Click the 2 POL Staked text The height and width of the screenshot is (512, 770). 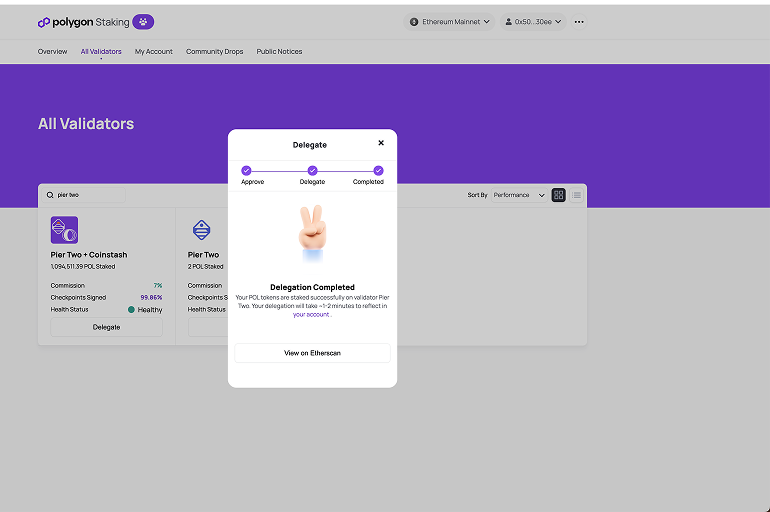click(205, 267)
